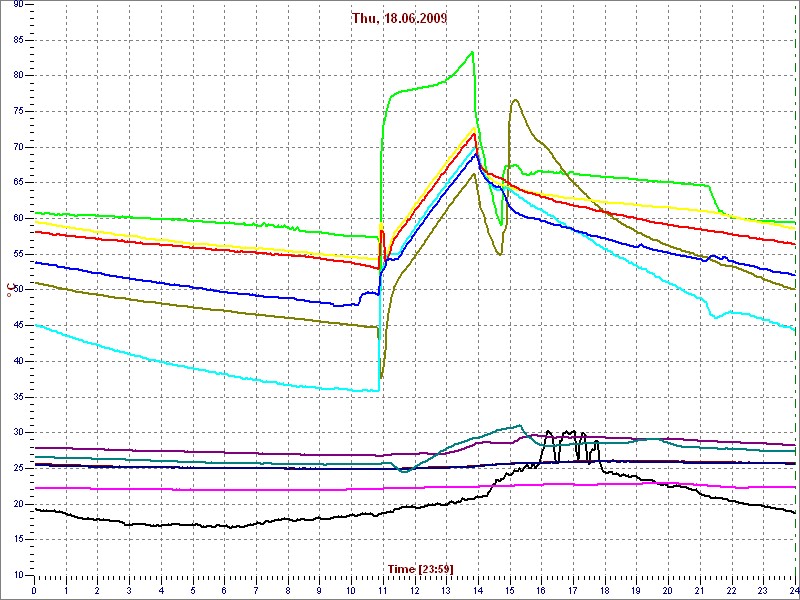800x600 pixels.
Task: Click hour 3 on the time axis
Action: [129, 590]
